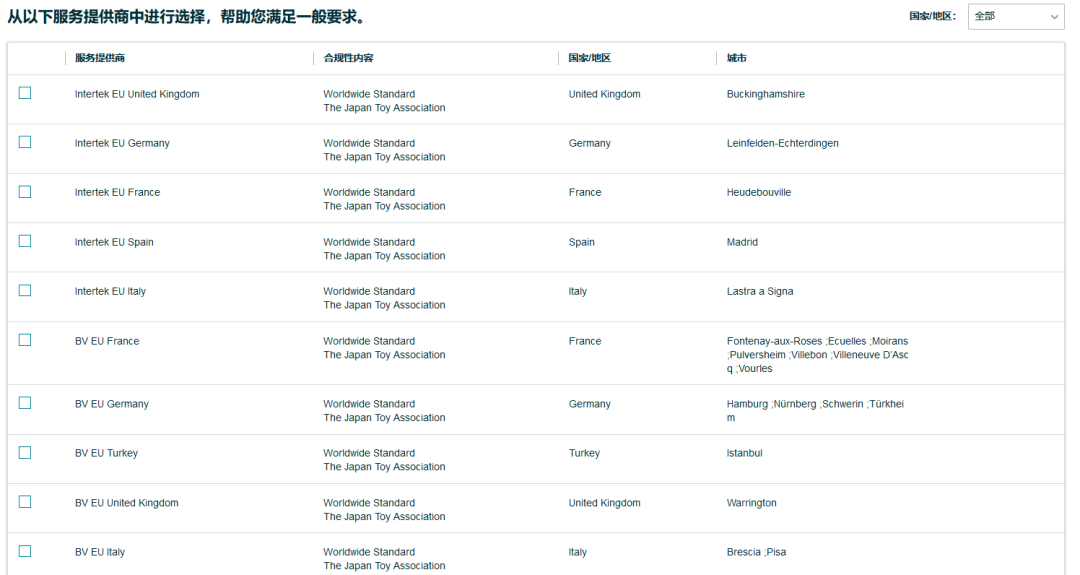
Task: Click the Istanbul city cell
Action: click(744, 453)
